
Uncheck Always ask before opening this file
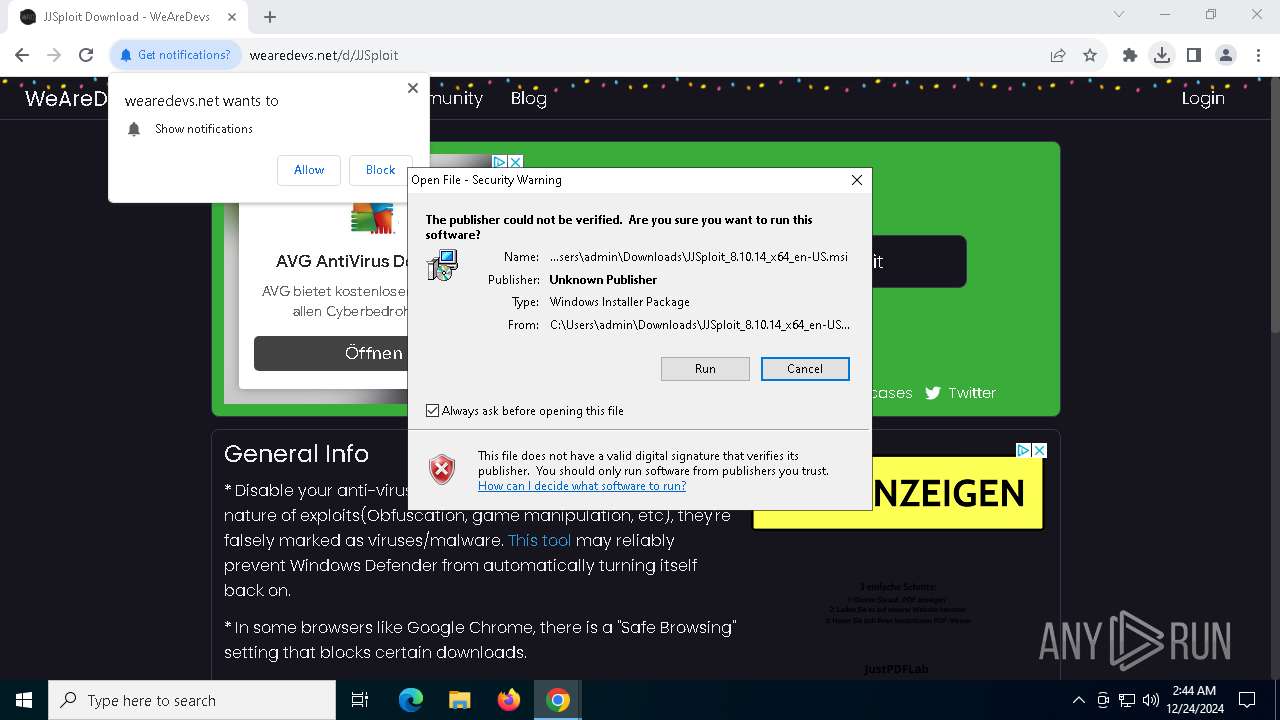coord(432,411)
